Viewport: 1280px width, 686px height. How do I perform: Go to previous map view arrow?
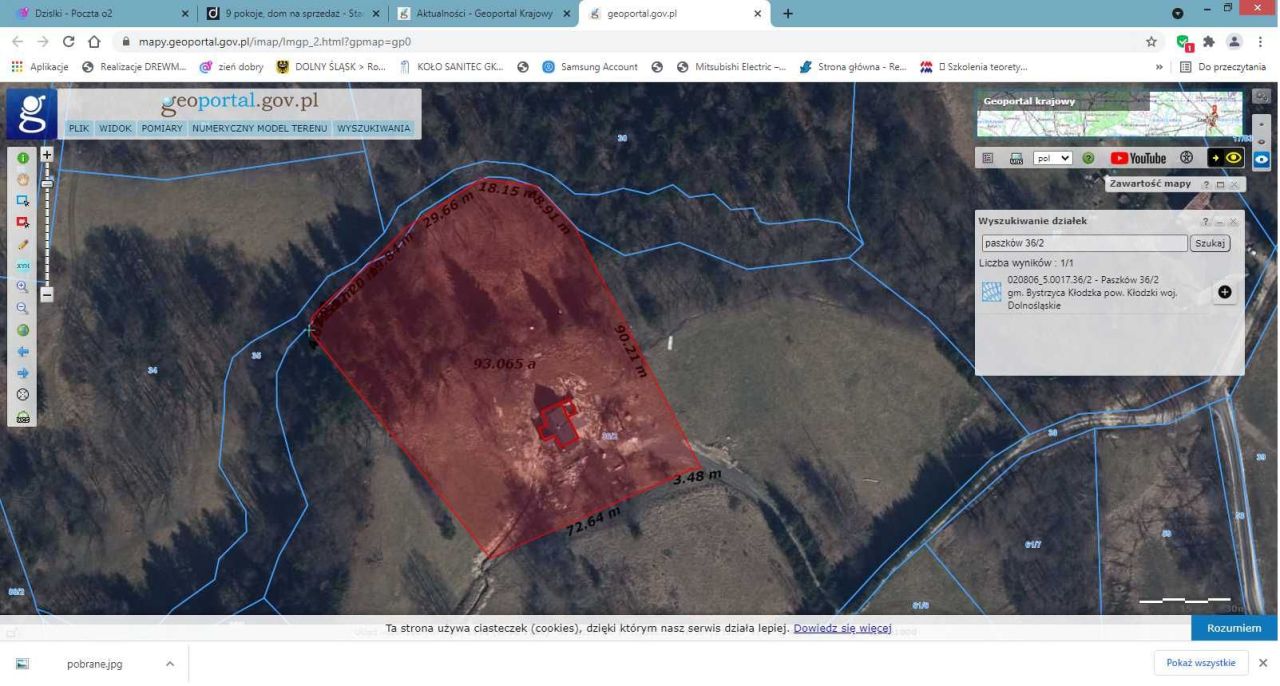tap(22, 352)
